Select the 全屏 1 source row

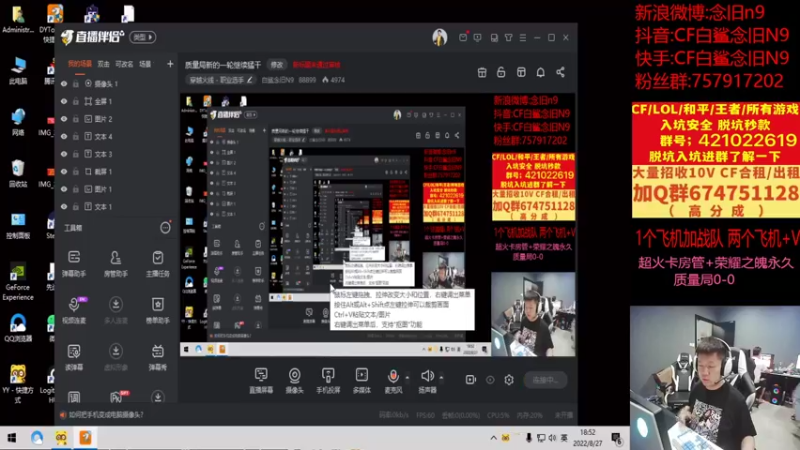[x=116, y=102]
